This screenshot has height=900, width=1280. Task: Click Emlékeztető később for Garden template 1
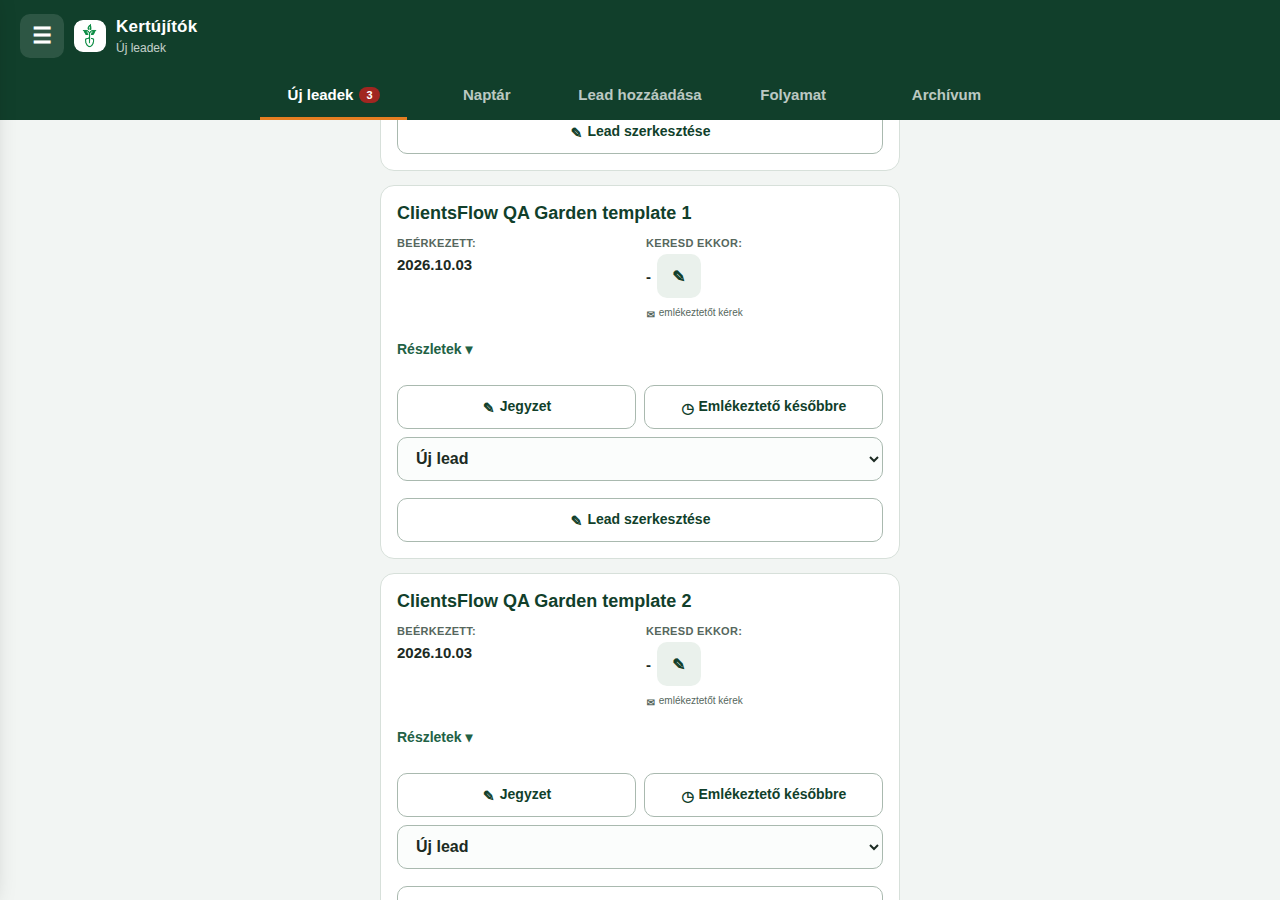click(763, 407)
